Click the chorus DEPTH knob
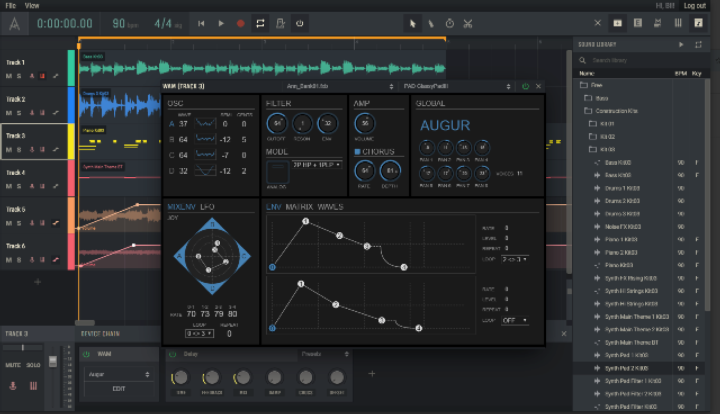720x414 pixels. pos(390,171)
